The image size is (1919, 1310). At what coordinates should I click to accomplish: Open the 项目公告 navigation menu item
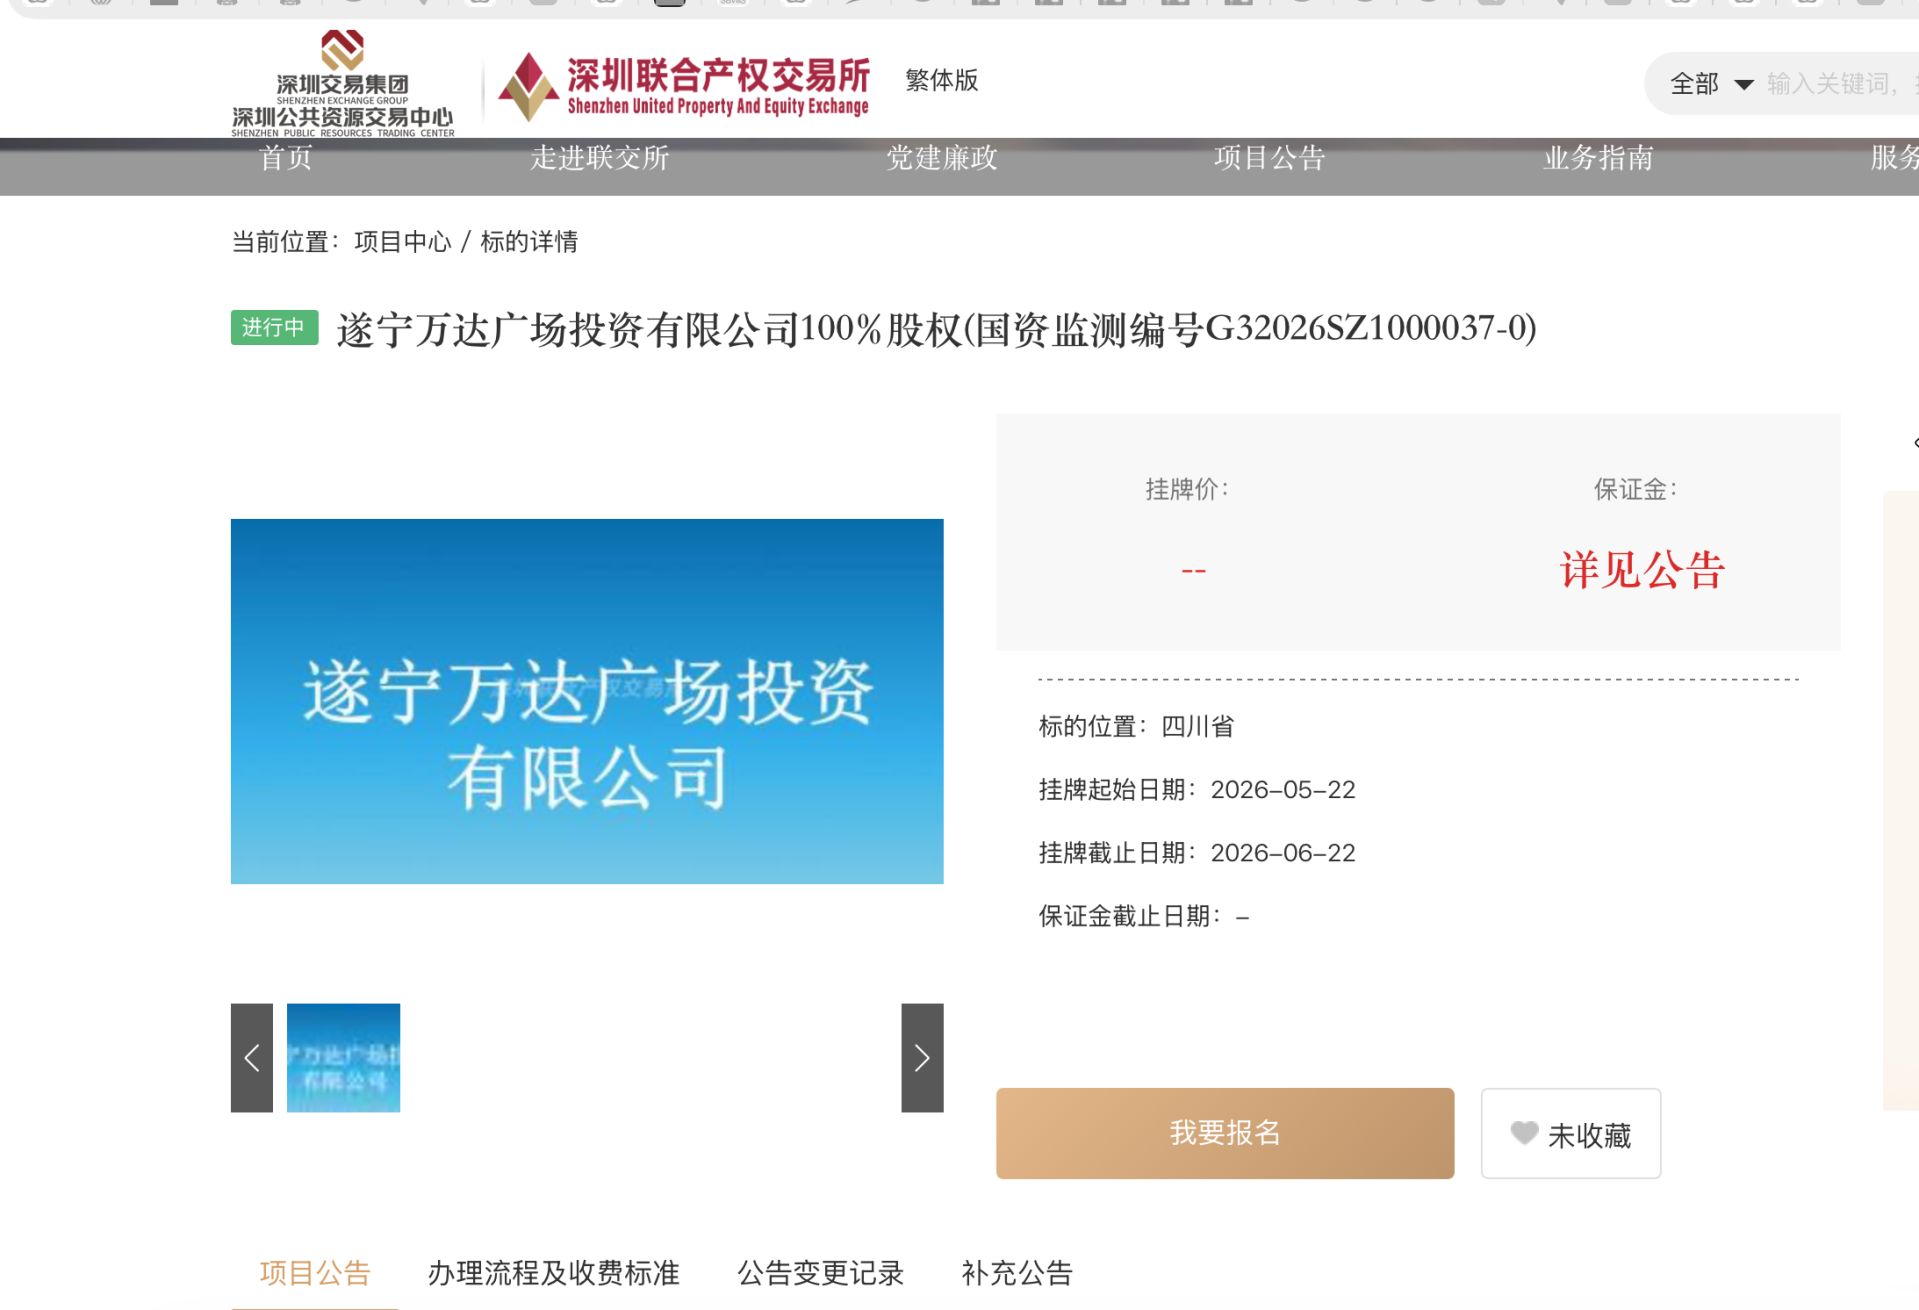[x=1269, y=158]
